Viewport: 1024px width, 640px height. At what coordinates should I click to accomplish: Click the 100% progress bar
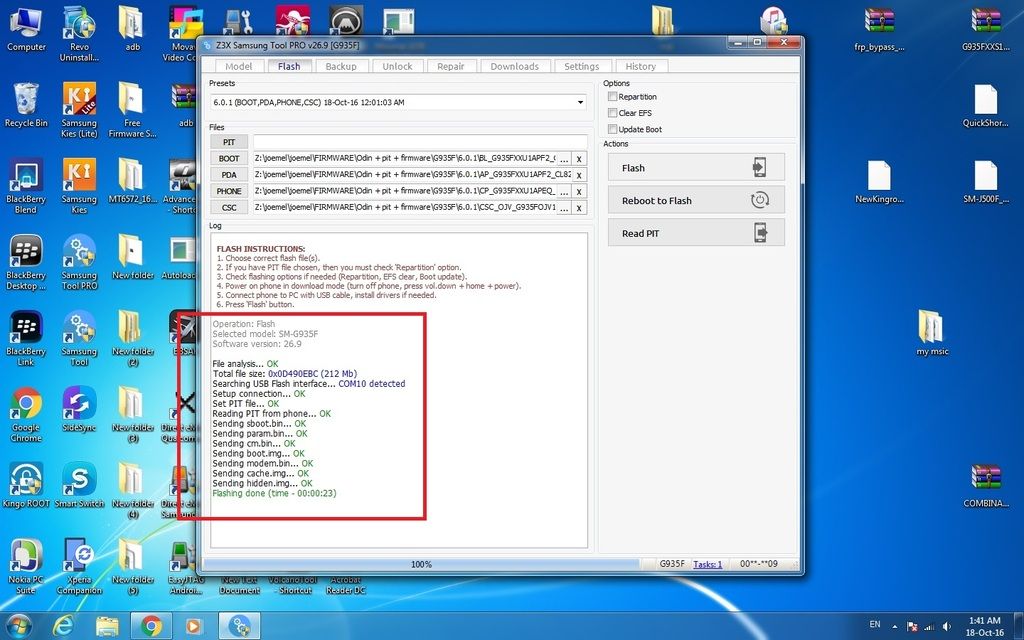pyautogui.click(x=421, y=564)
